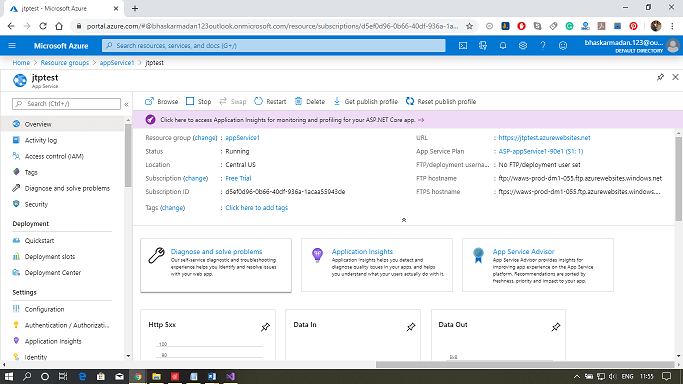Image resolution: width=683 pixels, height=384 pixels.
Task: Pin the jtptest blade to dashboard
Action: (660, 77)
